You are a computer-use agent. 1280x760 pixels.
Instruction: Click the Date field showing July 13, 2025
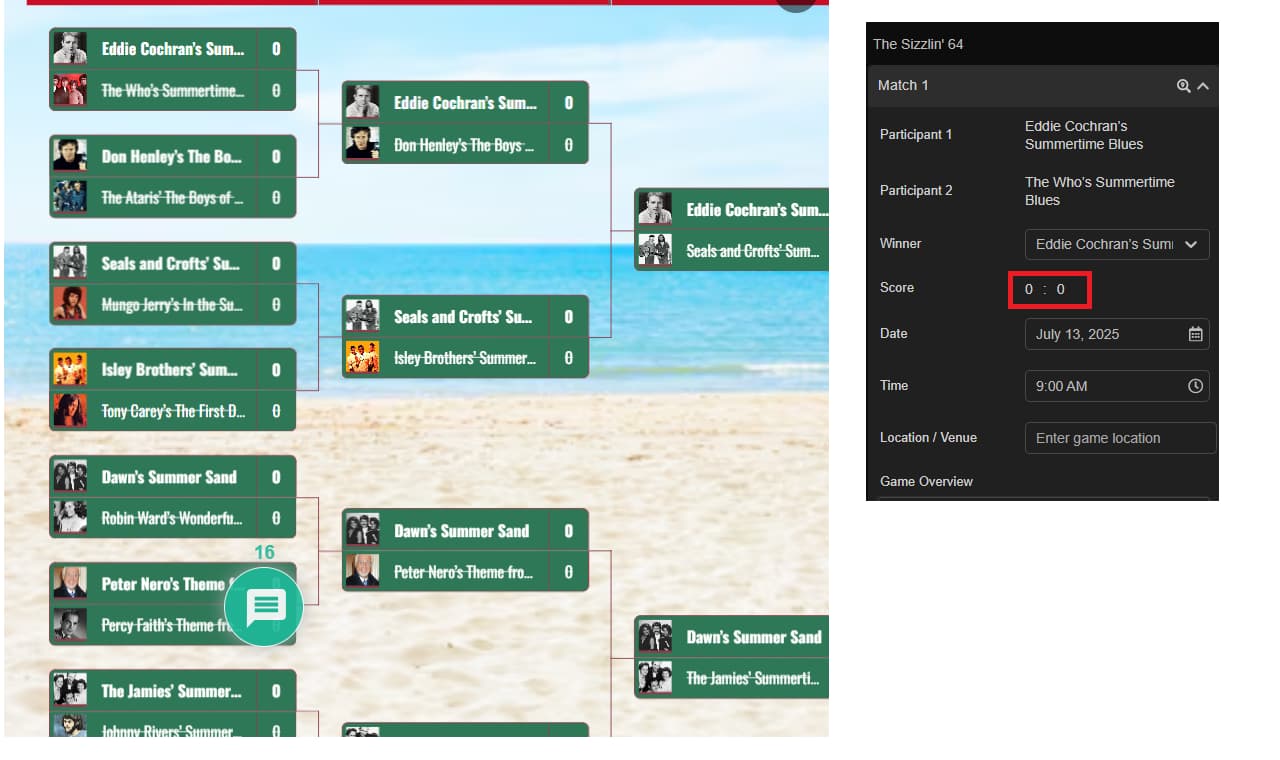click(x=1117, y=334)
